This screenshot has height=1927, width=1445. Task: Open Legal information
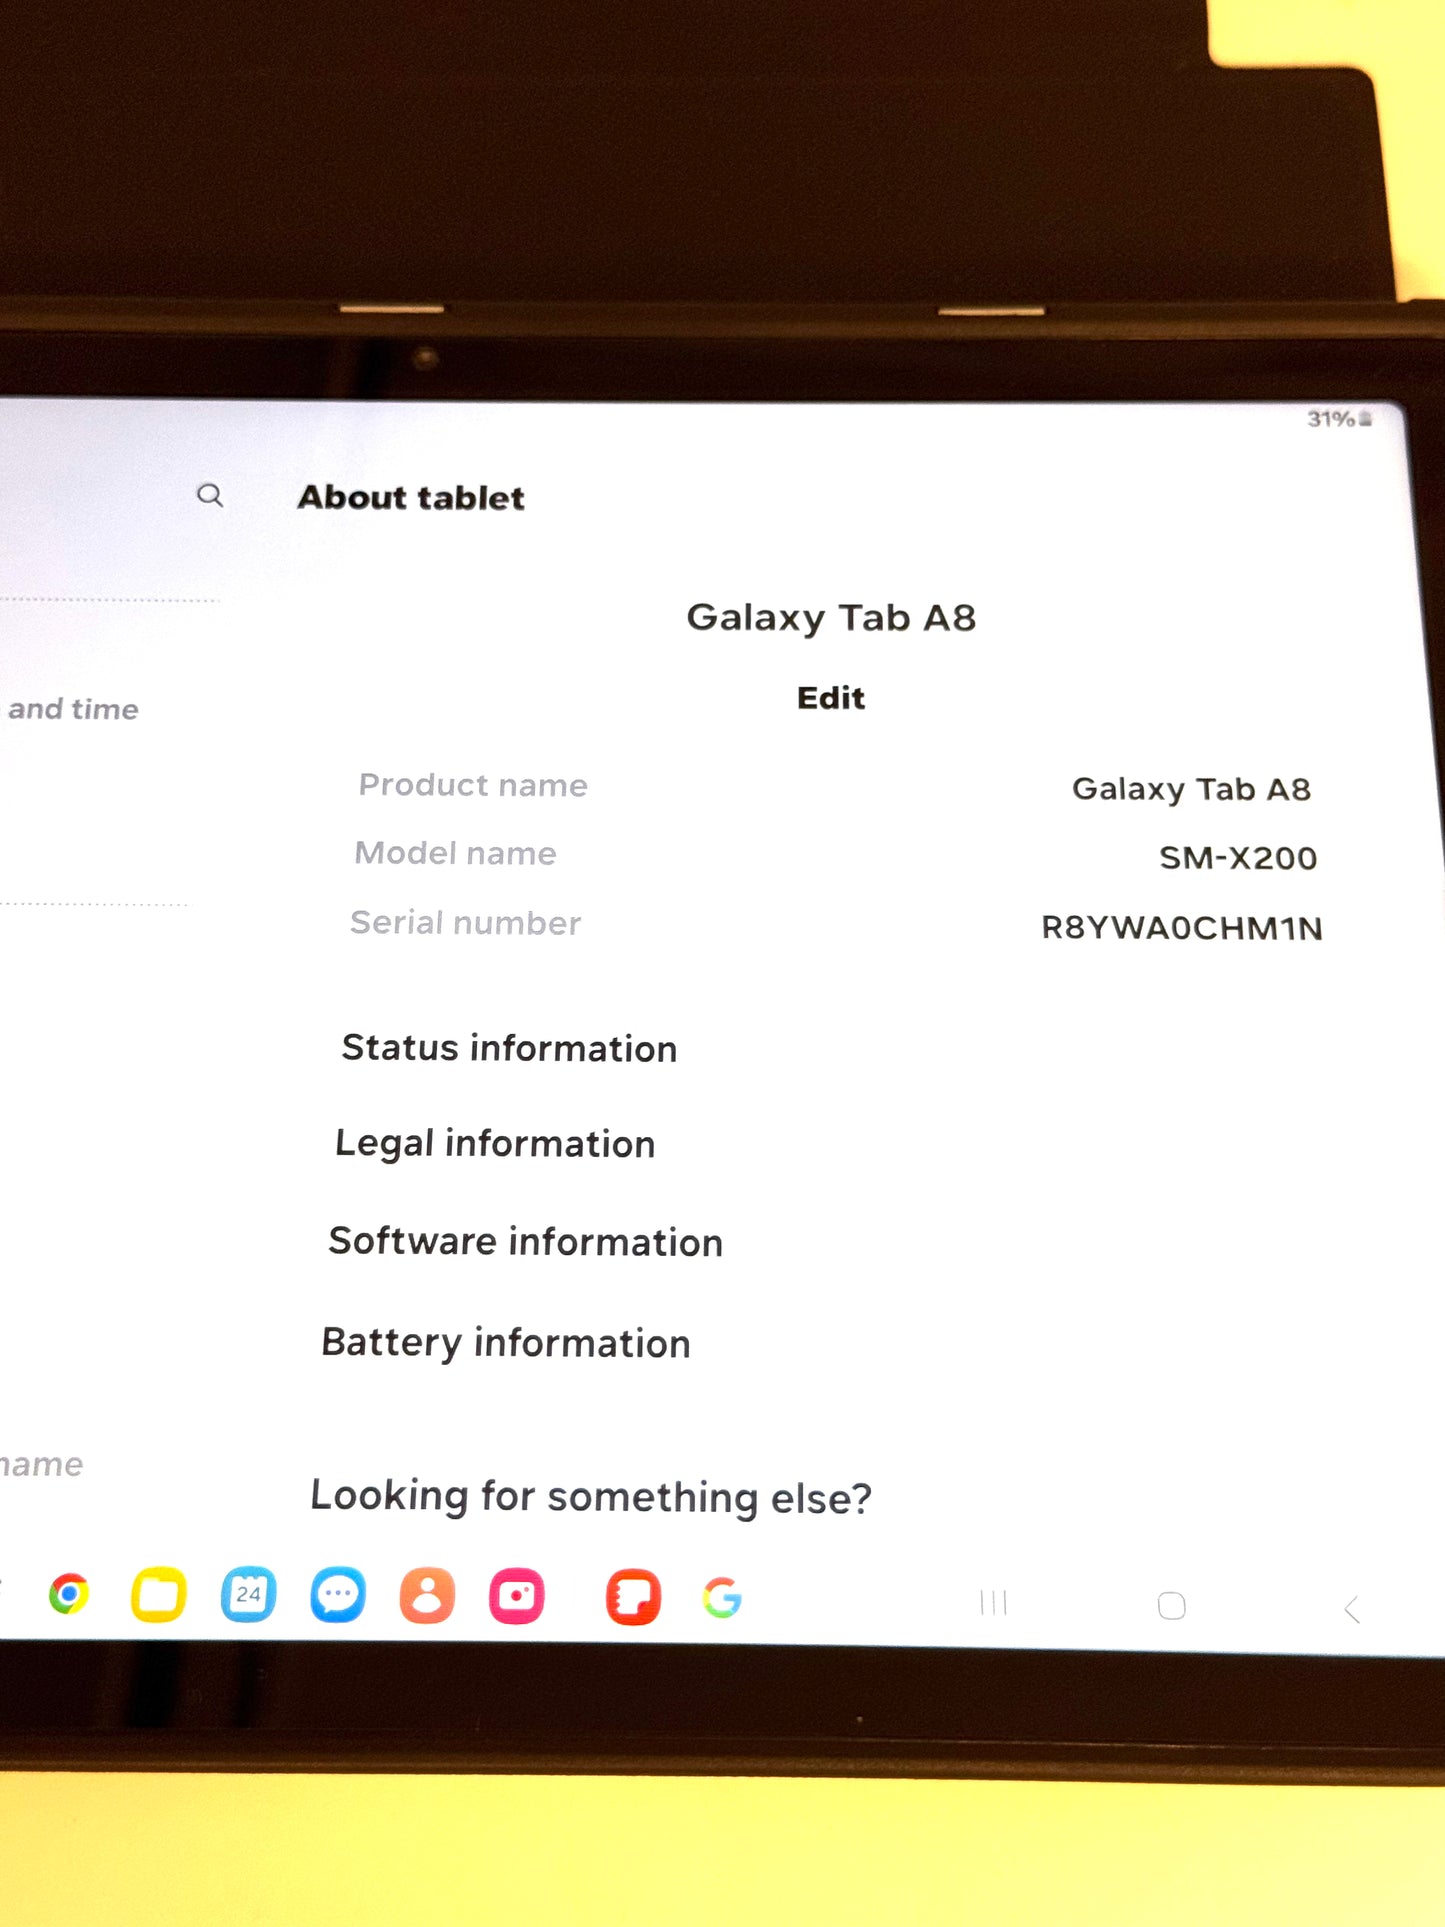click(x=495, y=1143)
